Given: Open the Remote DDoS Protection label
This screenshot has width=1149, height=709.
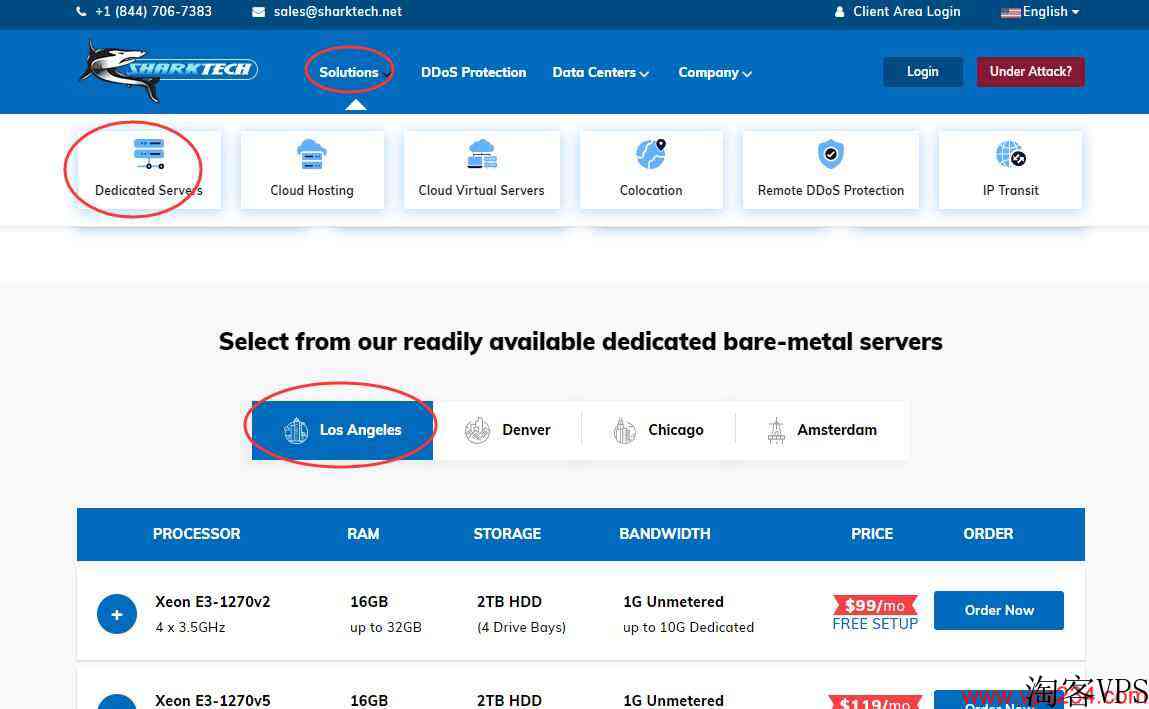Looking at the screenshot, I should coord(830,190).
